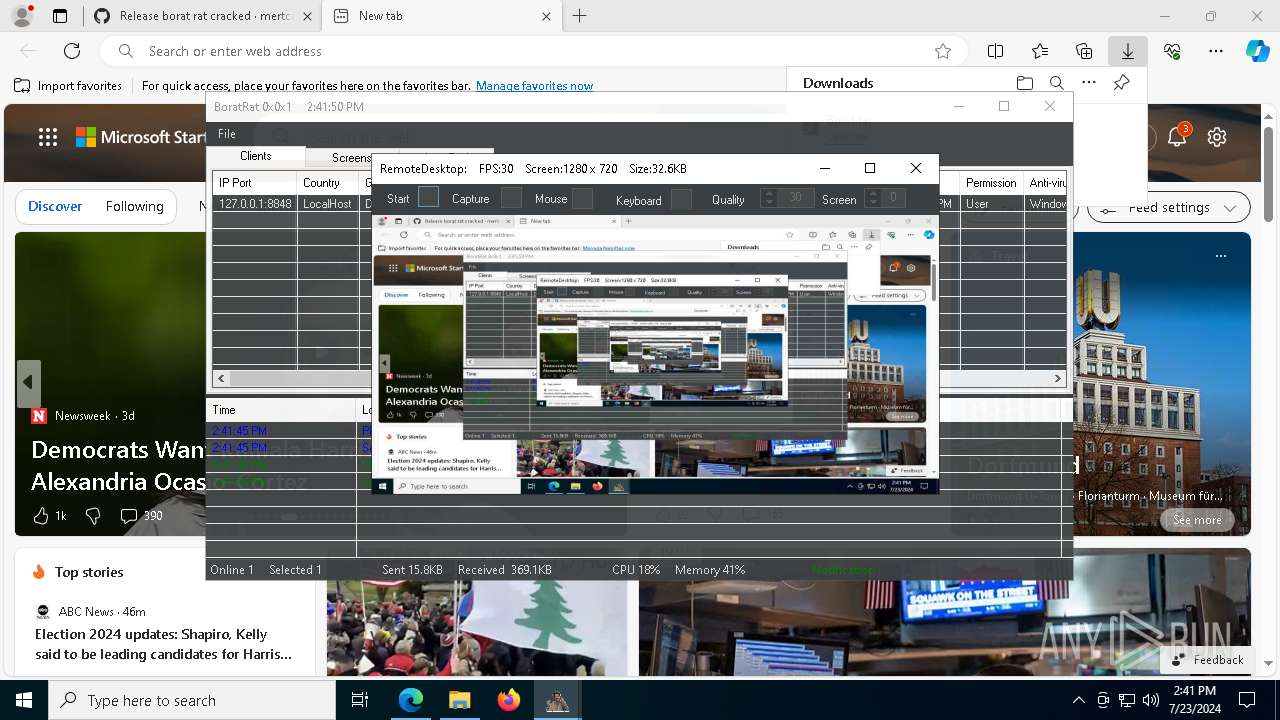The height and width of the screenshot is (720, 1280).
Task: Open comments on the Newsweek story
Action: pyautogui.click(x=141, y=516)
